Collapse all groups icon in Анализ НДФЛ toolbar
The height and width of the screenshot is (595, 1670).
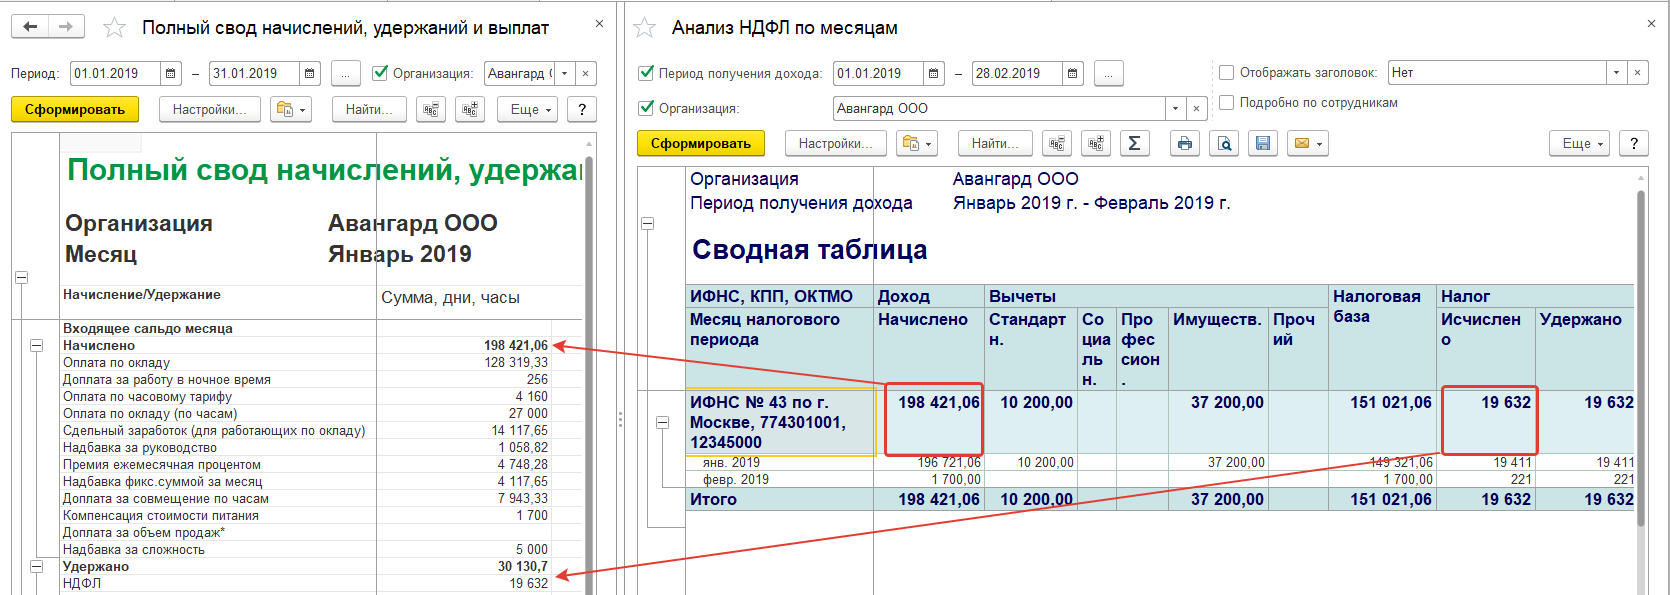[1057, 143]
